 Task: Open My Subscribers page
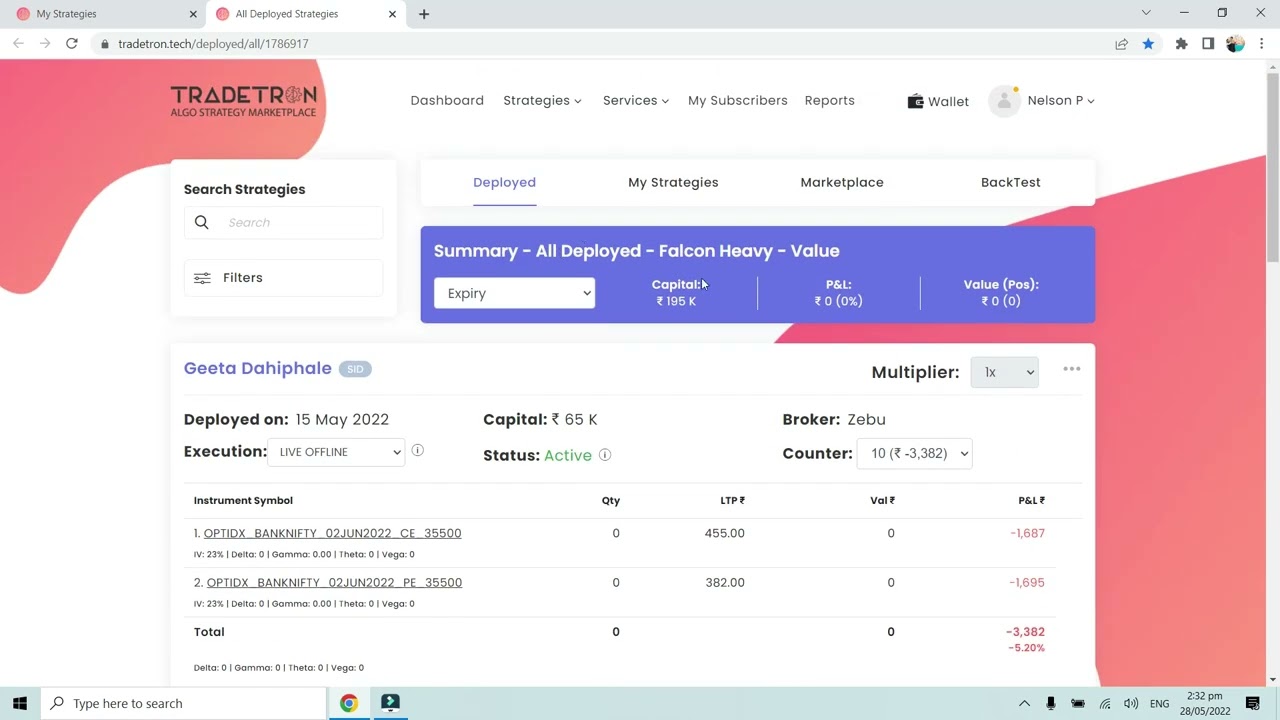(x=738, y=101)
